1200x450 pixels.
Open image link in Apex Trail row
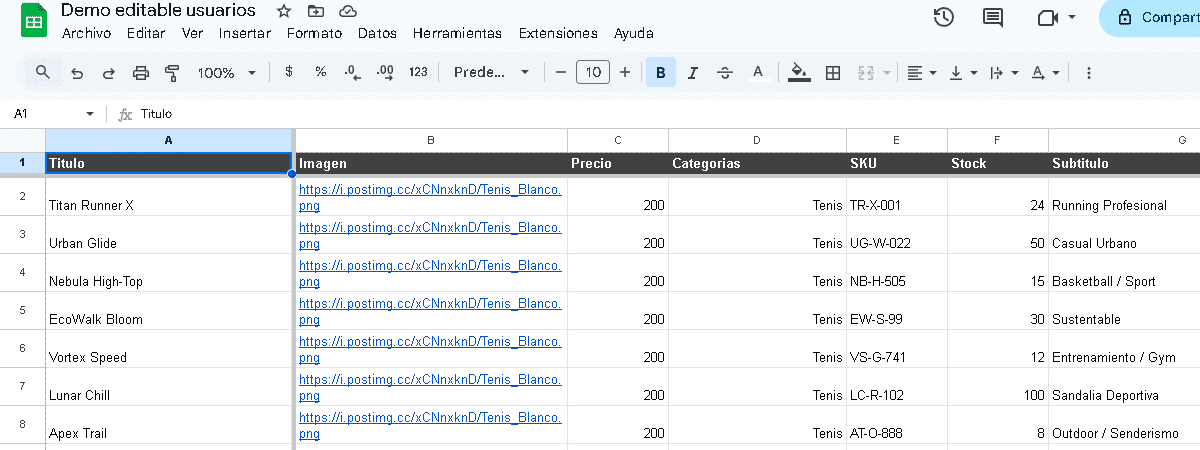tap(430, 425)
